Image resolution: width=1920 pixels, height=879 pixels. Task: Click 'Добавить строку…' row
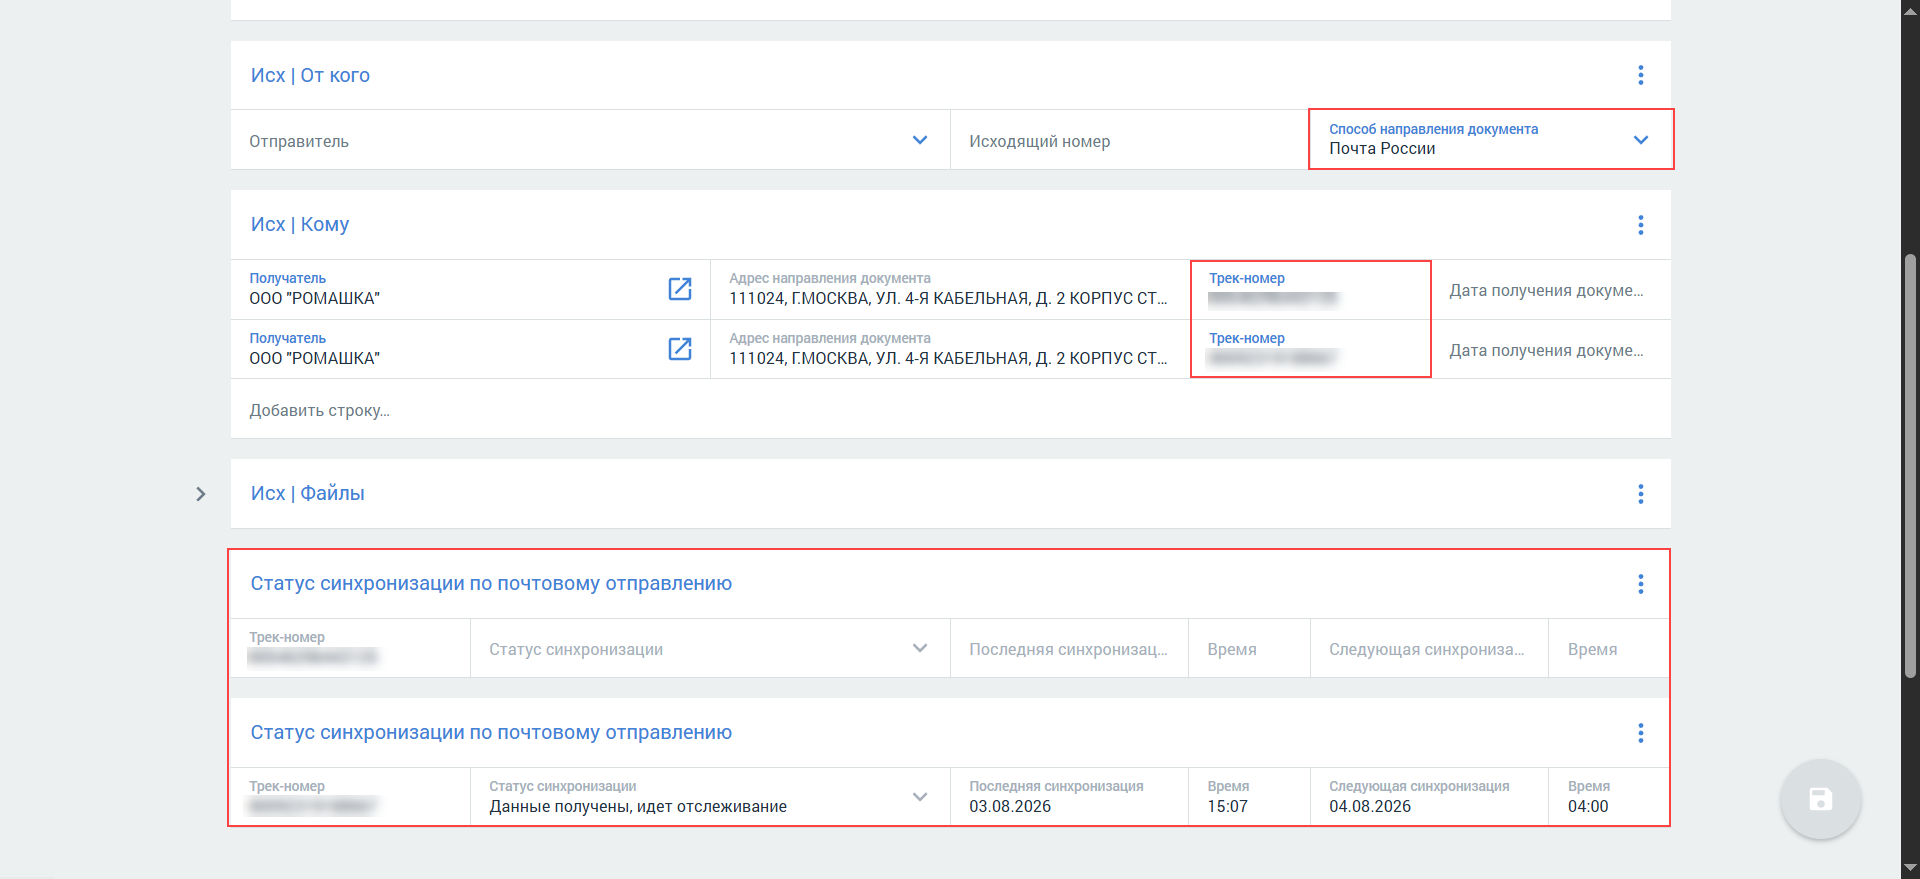pyautogui.click(x=950, y=410)
